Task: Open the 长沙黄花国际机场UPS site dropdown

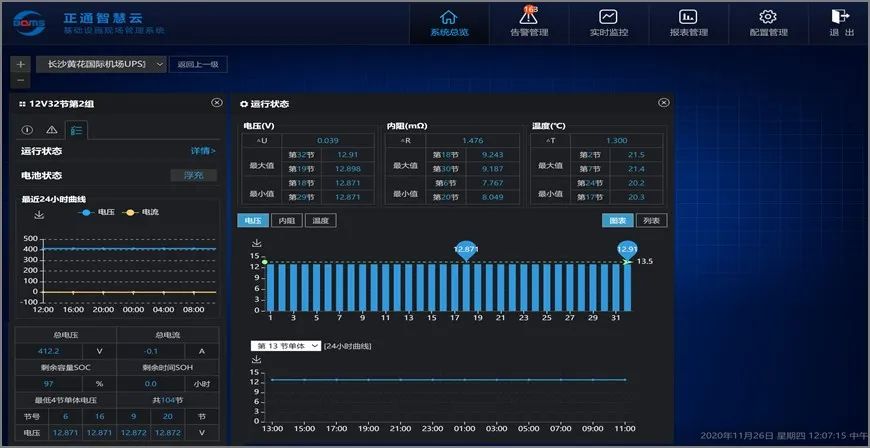Action: coord(101,64)
